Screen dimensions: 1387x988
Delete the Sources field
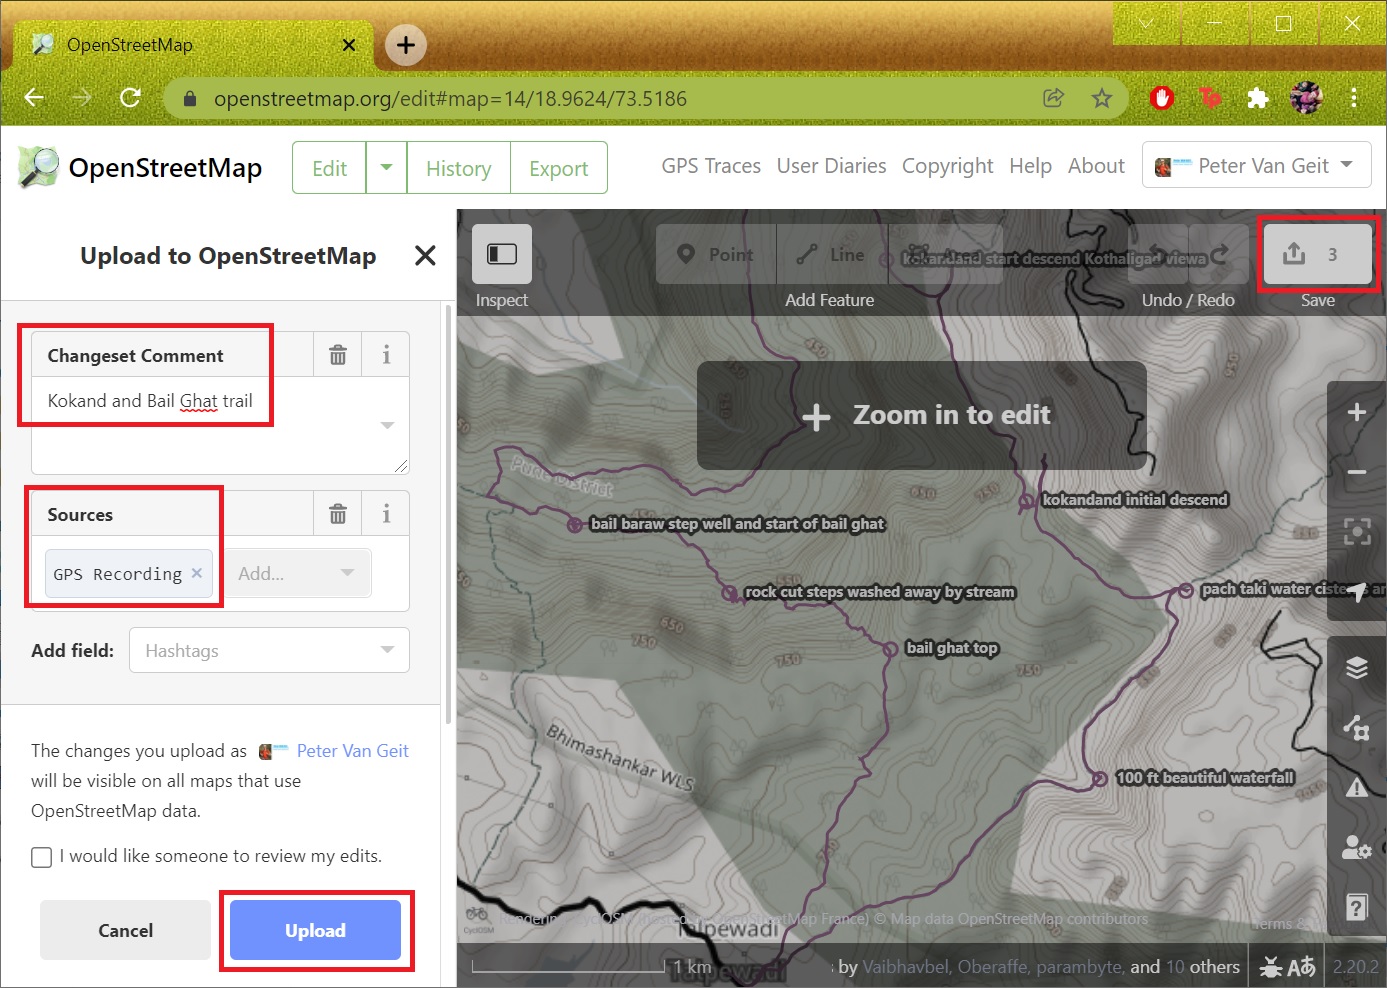tap(338, 514)
